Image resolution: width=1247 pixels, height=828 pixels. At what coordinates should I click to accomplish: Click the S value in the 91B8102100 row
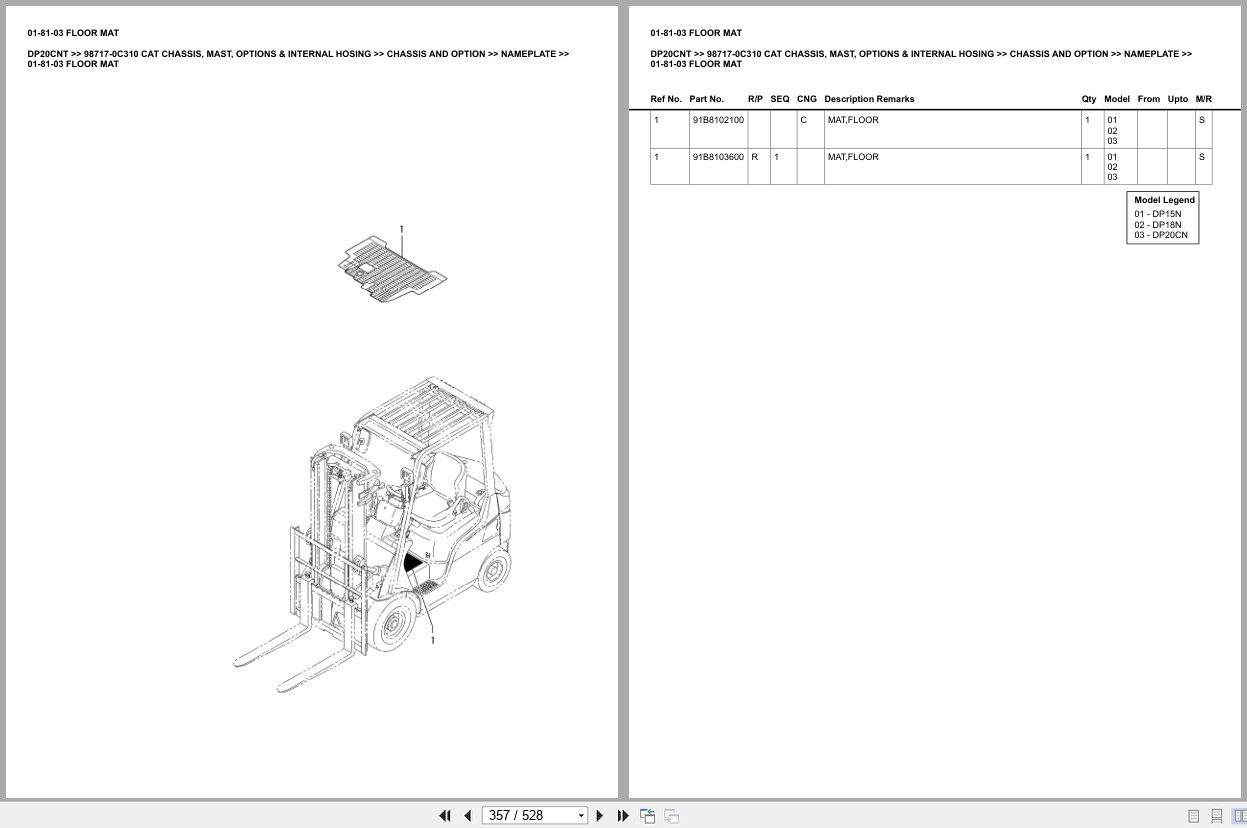(1202, 120)
